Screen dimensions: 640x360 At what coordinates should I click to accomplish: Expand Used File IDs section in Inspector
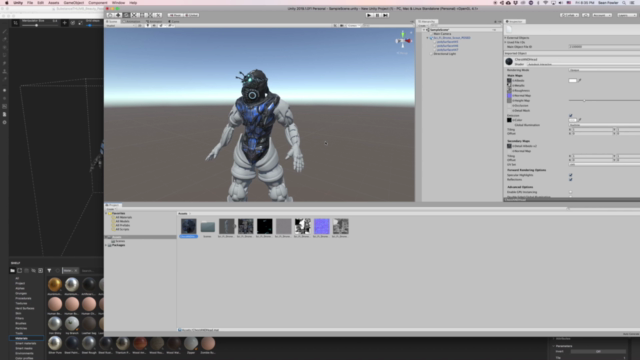click(x=505, y=42)
